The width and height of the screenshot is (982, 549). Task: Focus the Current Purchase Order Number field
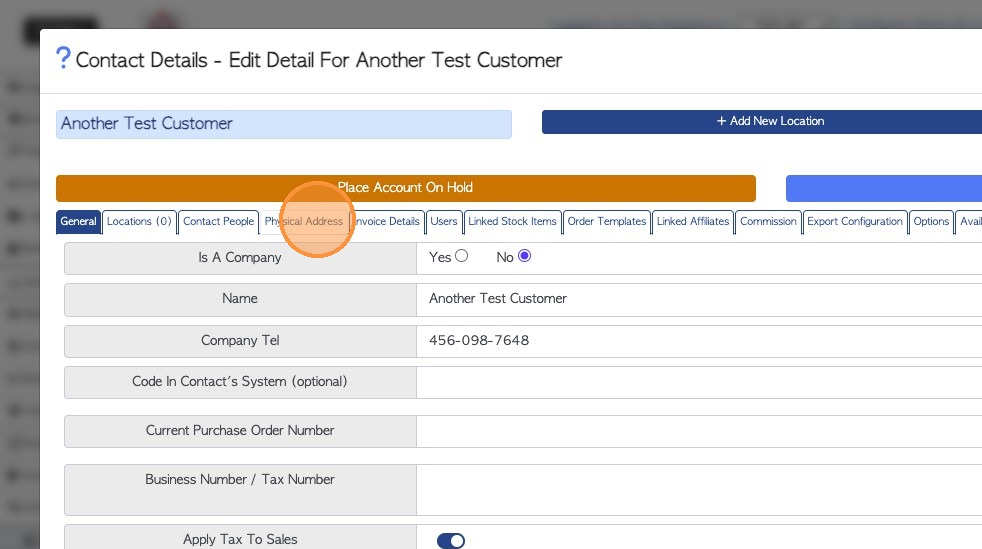(700, 431)
